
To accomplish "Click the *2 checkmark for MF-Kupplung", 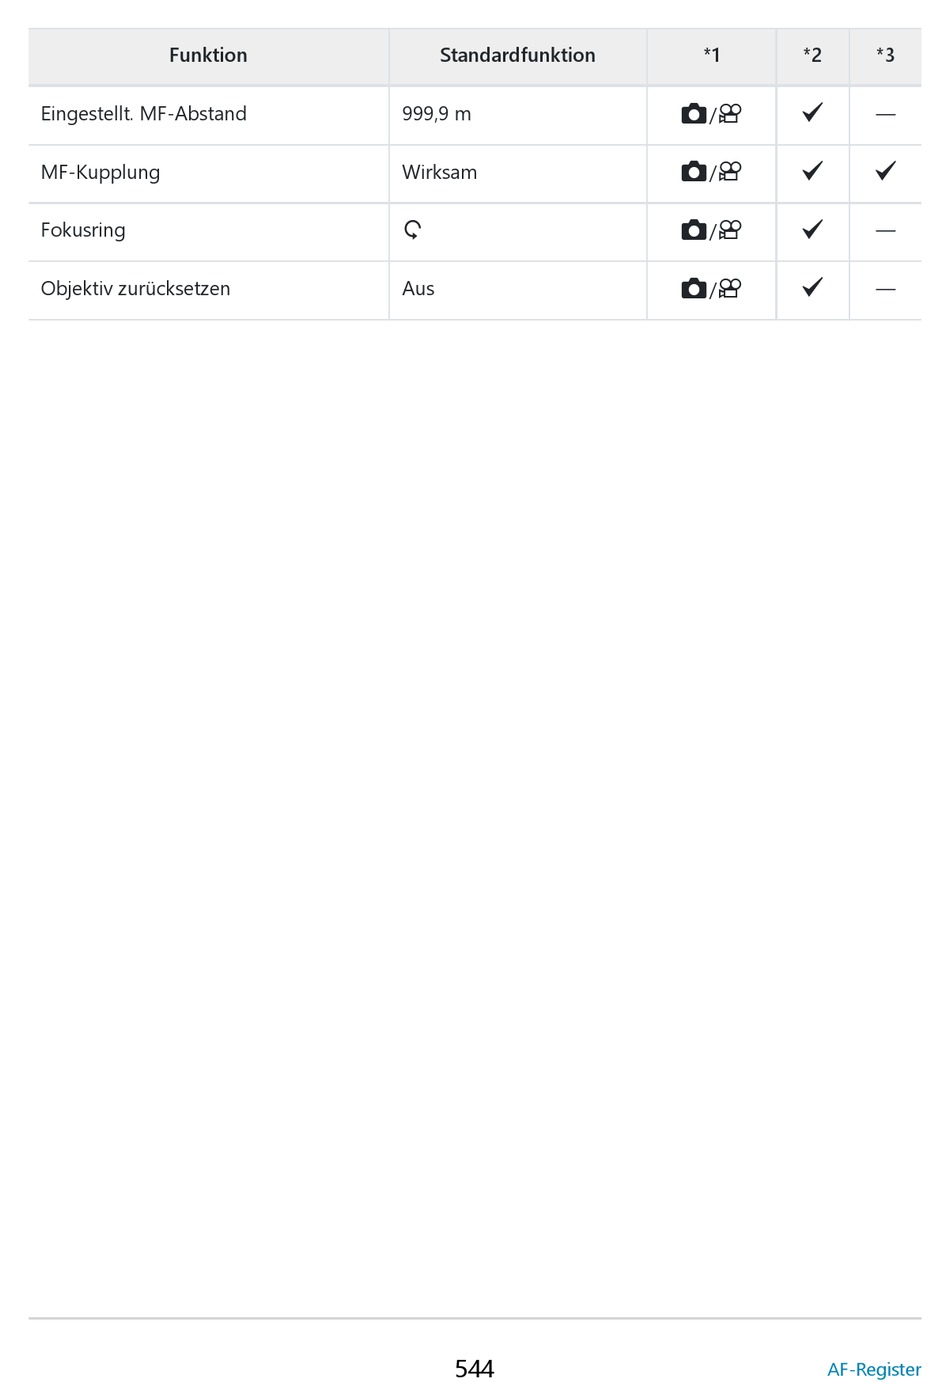I will [812, 170].
